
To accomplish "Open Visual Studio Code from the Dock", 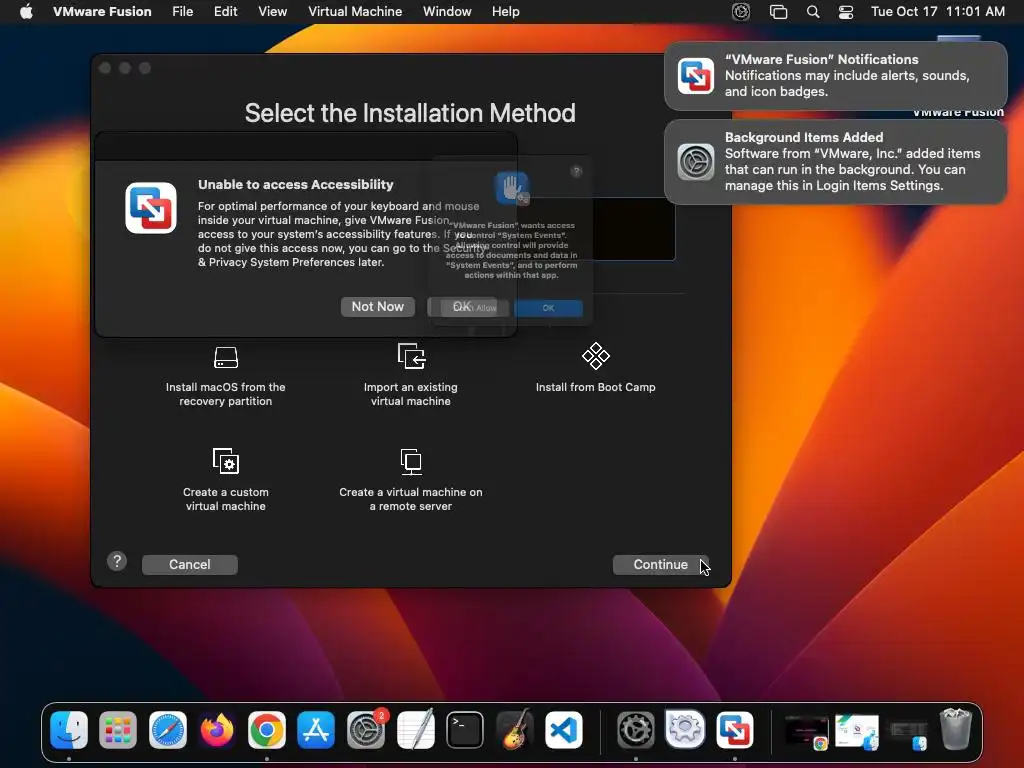I will click(x=564, y=729).
